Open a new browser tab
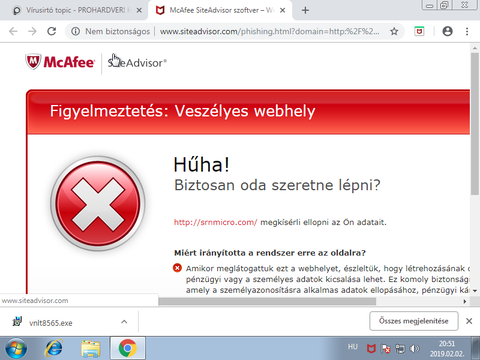480x360 pixels. 305,10
